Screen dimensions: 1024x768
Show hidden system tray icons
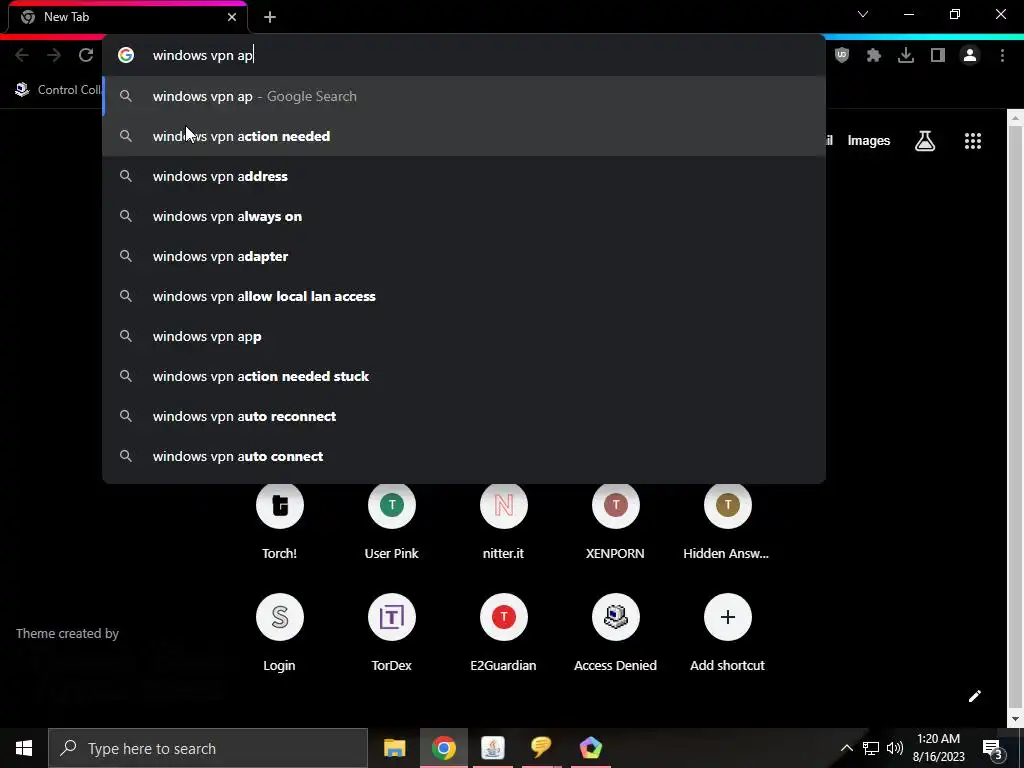tap(846, 748)
